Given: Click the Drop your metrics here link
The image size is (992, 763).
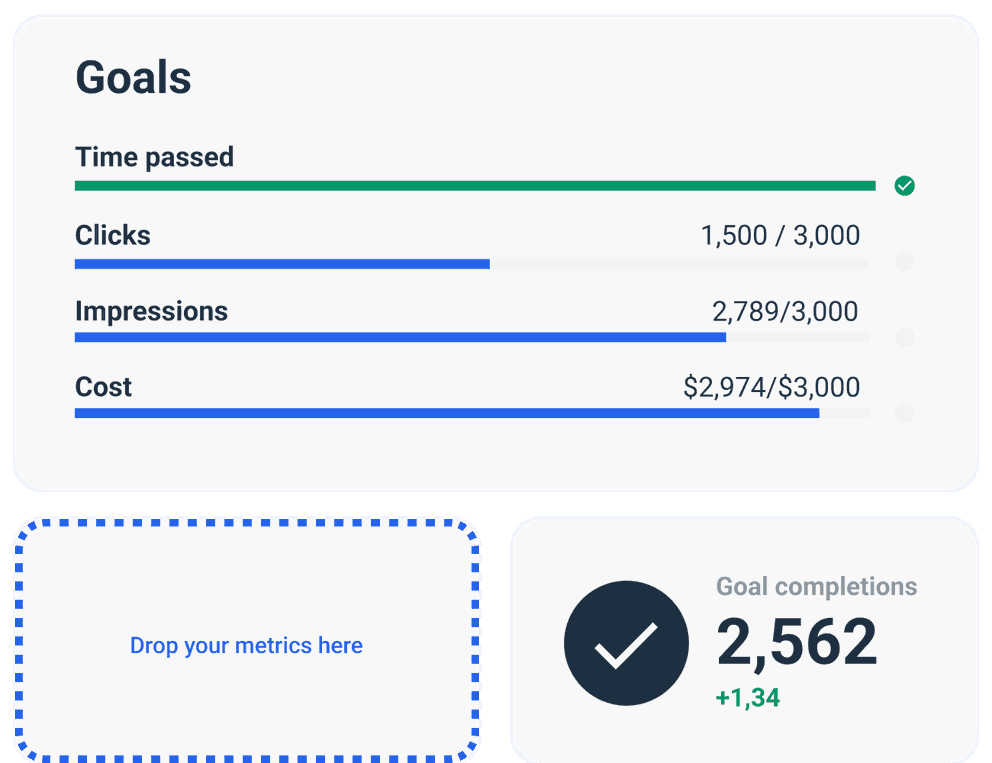Looking at the screenshot, I should [246, 645].
